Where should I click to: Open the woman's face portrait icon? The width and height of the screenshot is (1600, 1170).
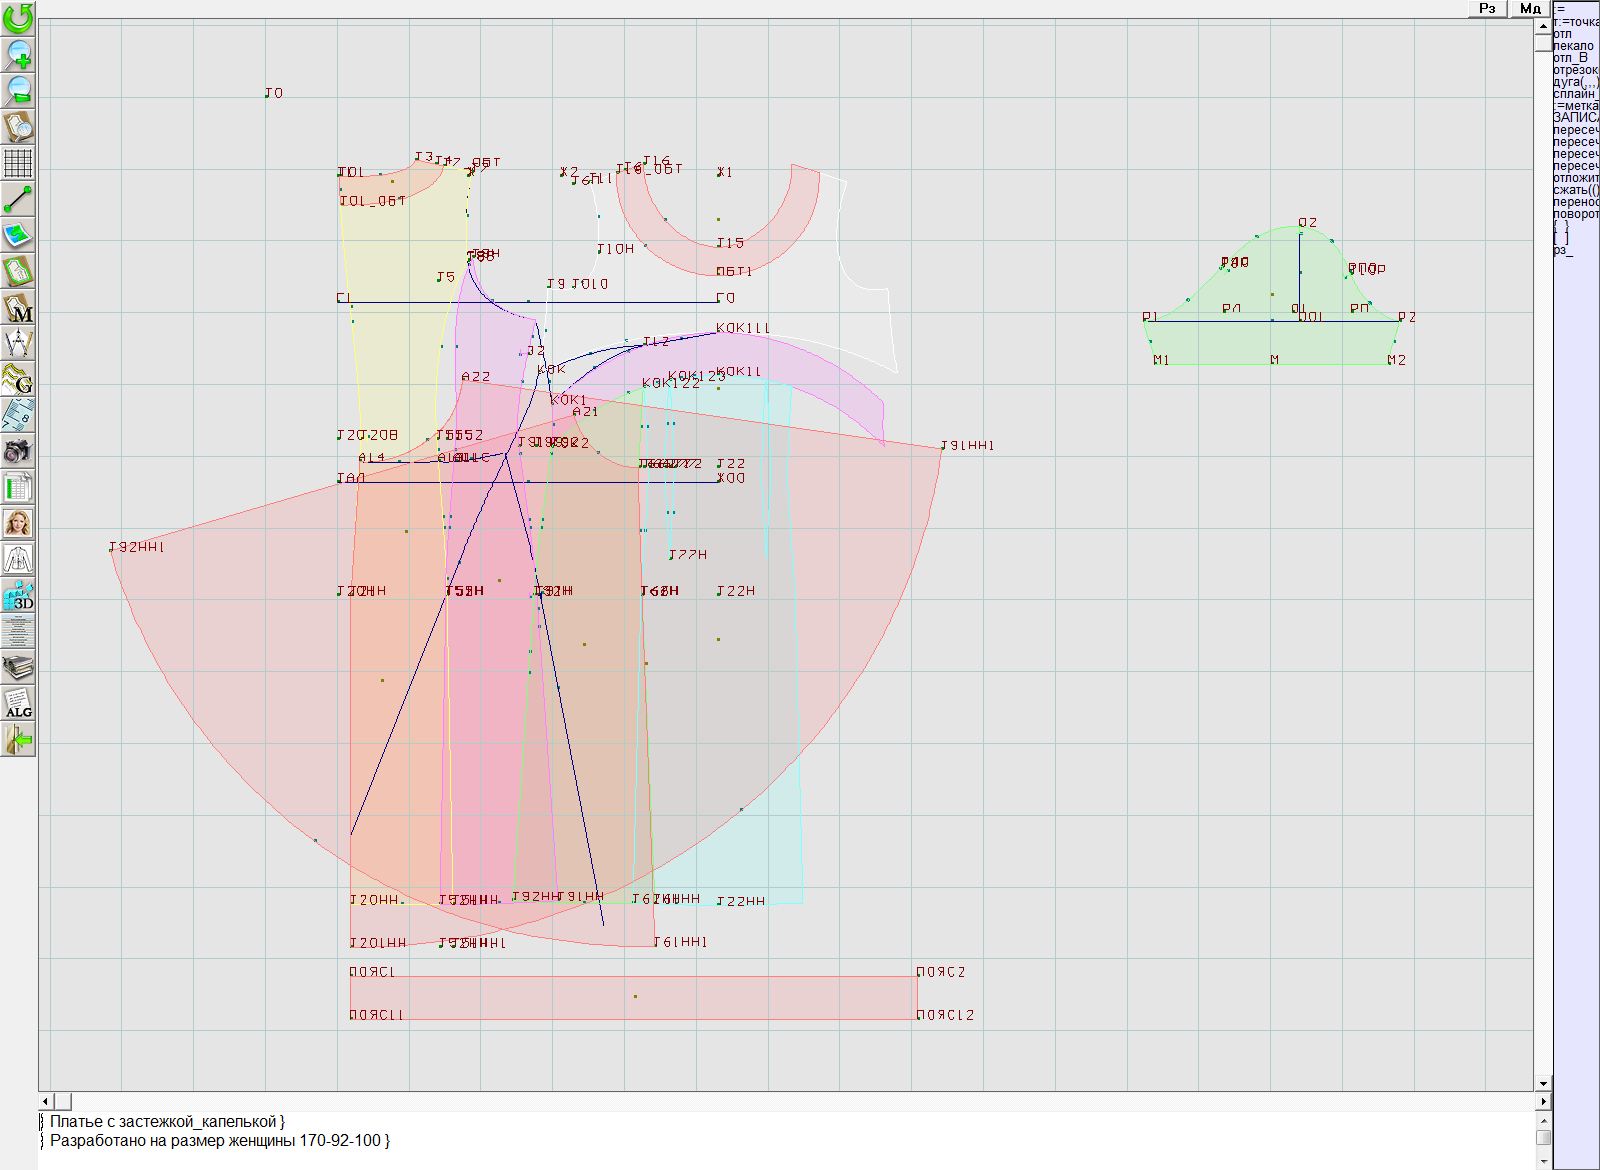pyautogui.click(x=18, y=523)
